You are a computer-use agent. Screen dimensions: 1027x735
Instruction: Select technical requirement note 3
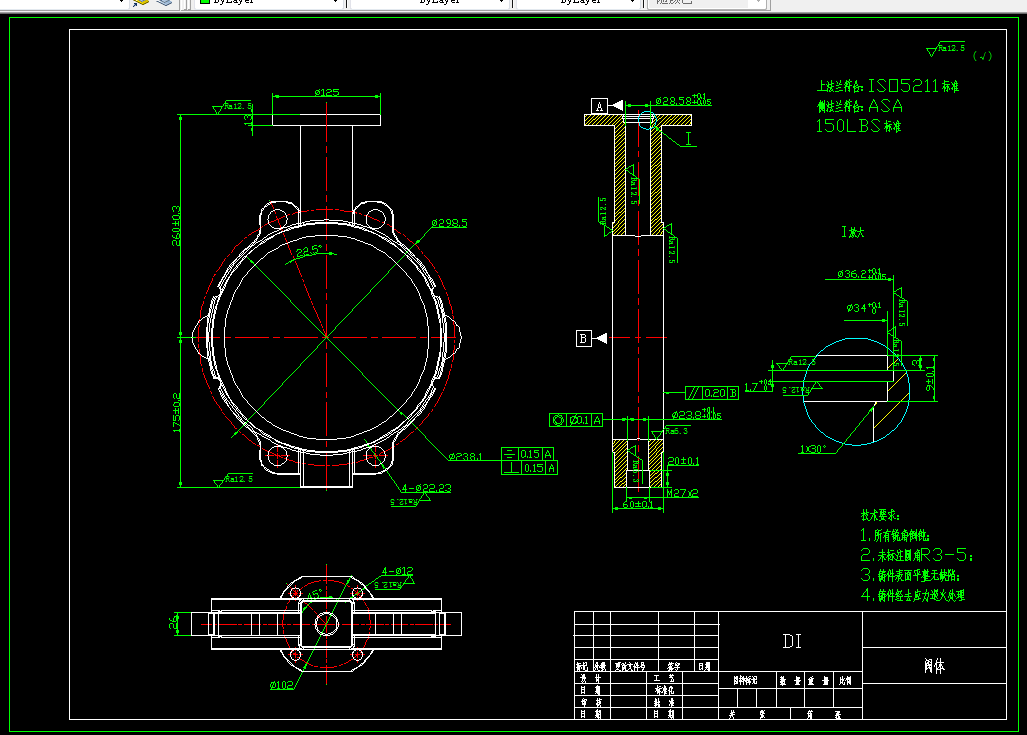coord(910,575)
